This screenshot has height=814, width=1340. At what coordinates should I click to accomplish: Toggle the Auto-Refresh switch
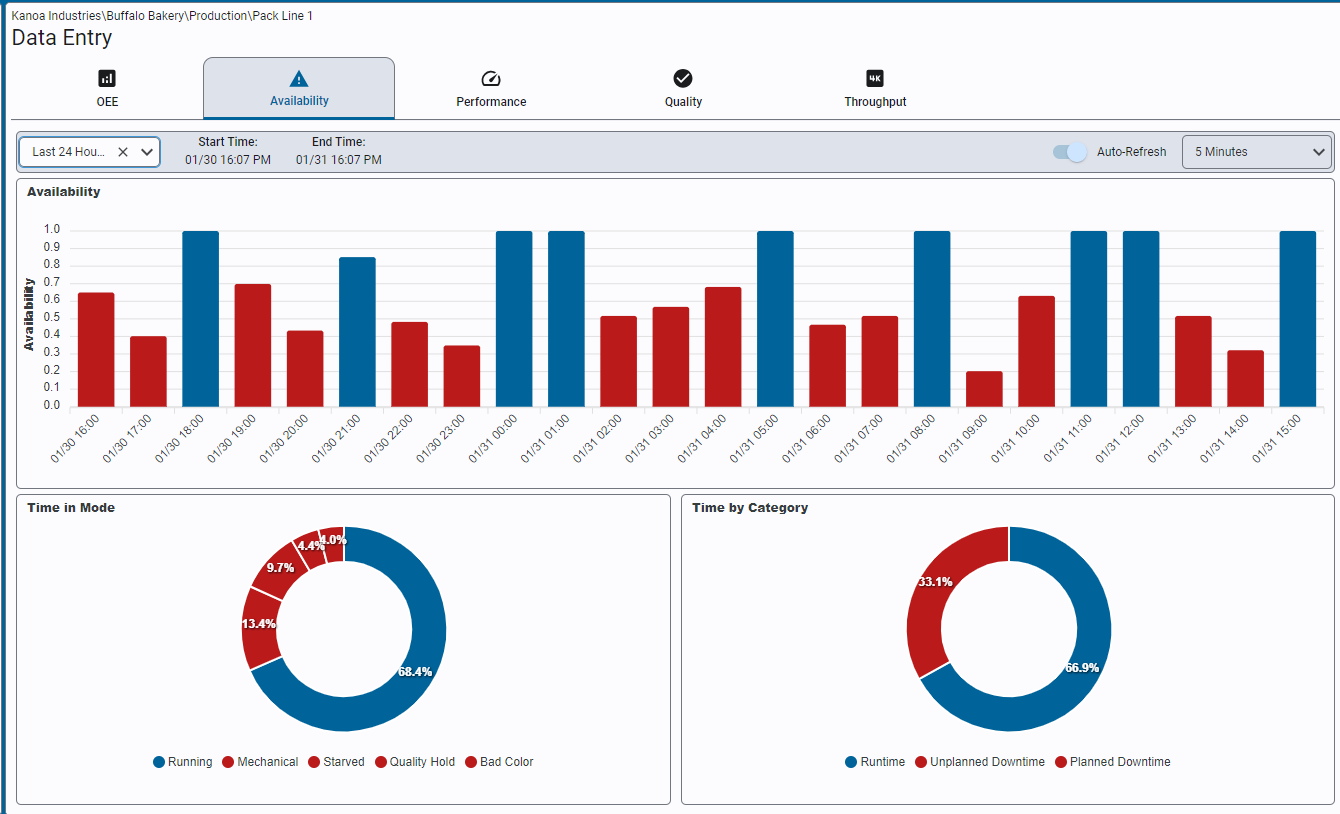coord(1070,152)
